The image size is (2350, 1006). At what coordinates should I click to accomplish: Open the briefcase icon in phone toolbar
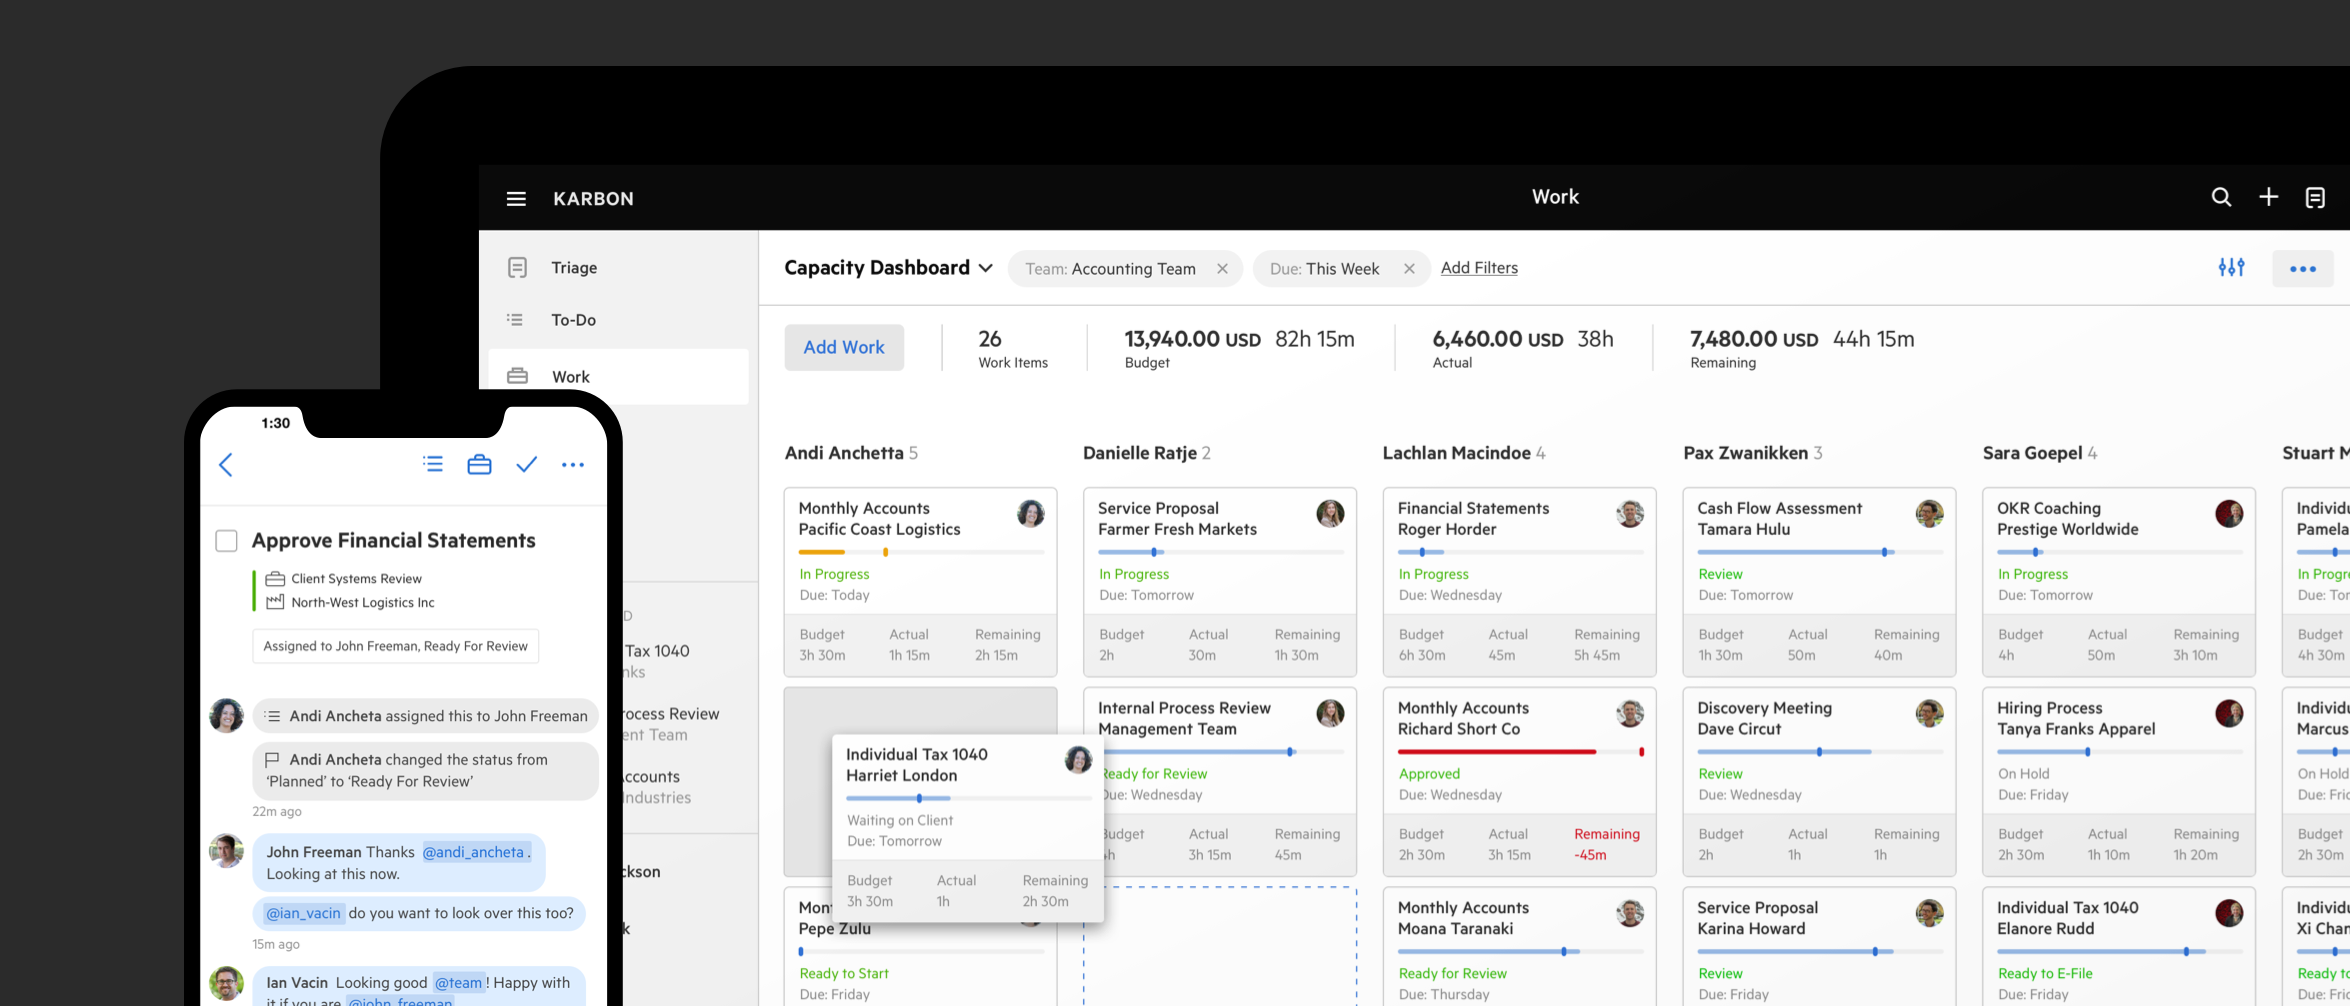tap(479, 464)
